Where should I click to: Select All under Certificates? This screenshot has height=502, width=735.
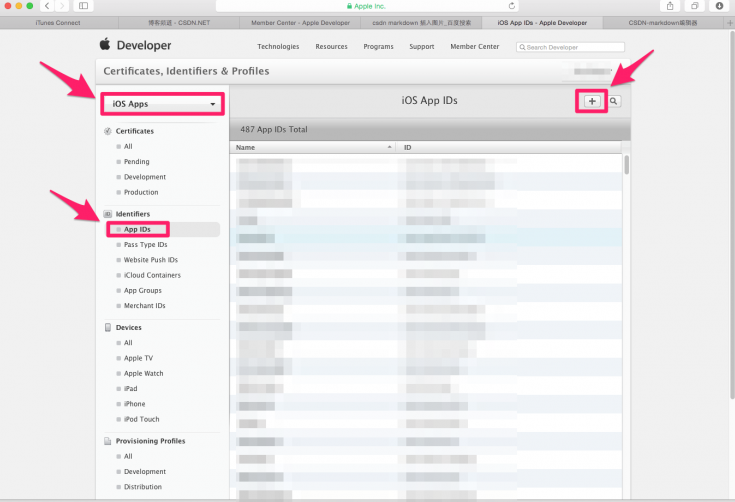[x=128, y=146]
